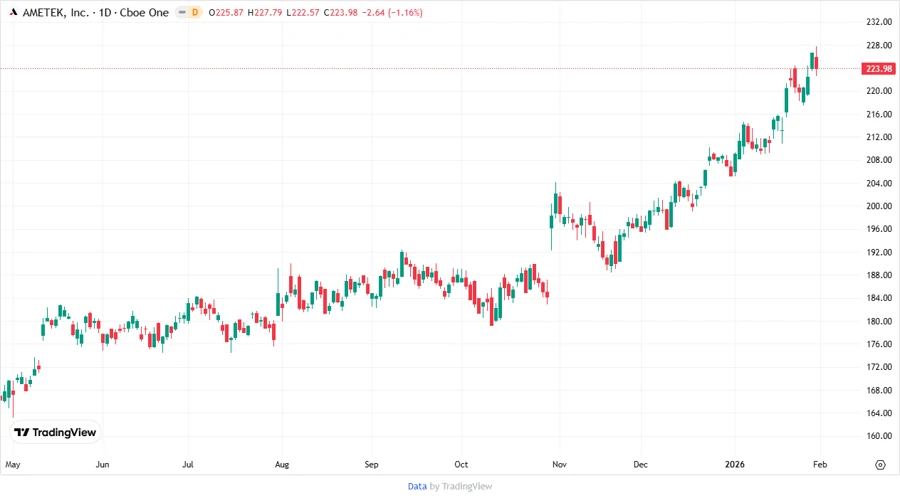Click the 184.00 price axis label

(879, 298)
